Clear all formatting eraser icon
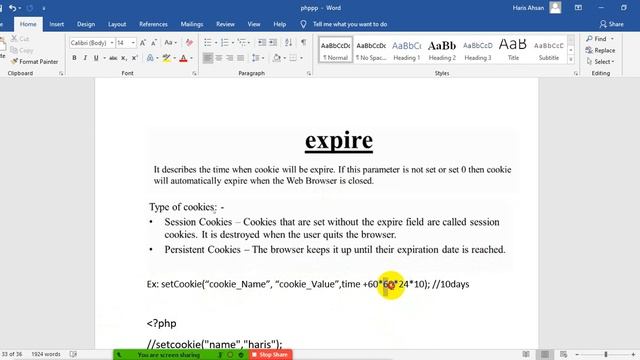Viewport: 640px width, 360px height. click(x=189, y=43)
